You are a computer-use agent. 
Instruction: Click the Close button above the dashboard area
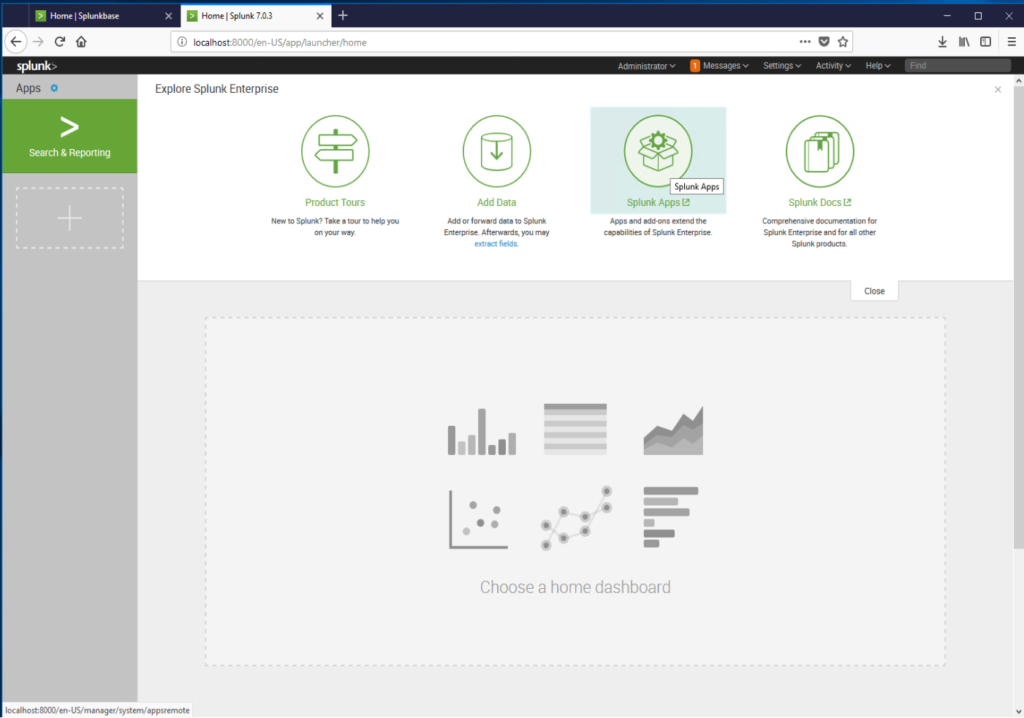click(x=873, y=290)
